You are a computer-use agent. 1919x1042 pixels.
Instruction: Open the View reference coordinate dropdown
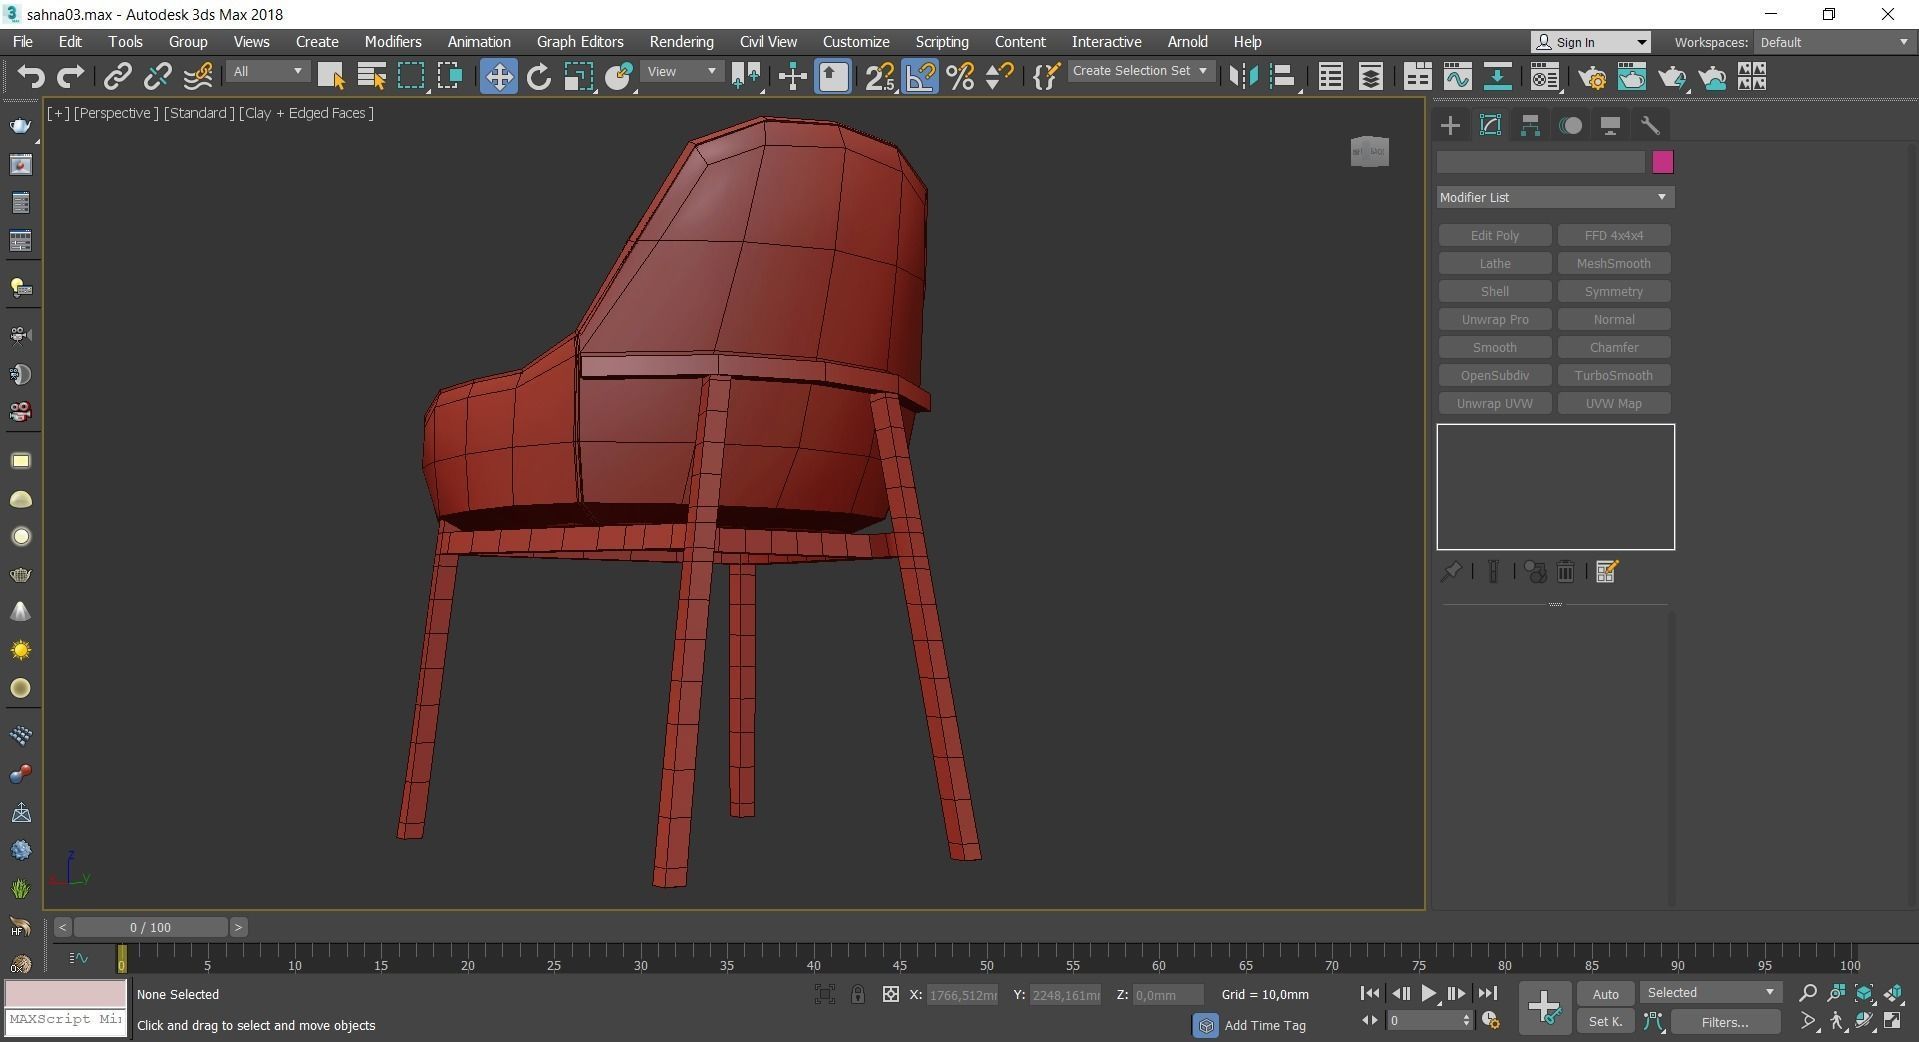click(681, 72)
